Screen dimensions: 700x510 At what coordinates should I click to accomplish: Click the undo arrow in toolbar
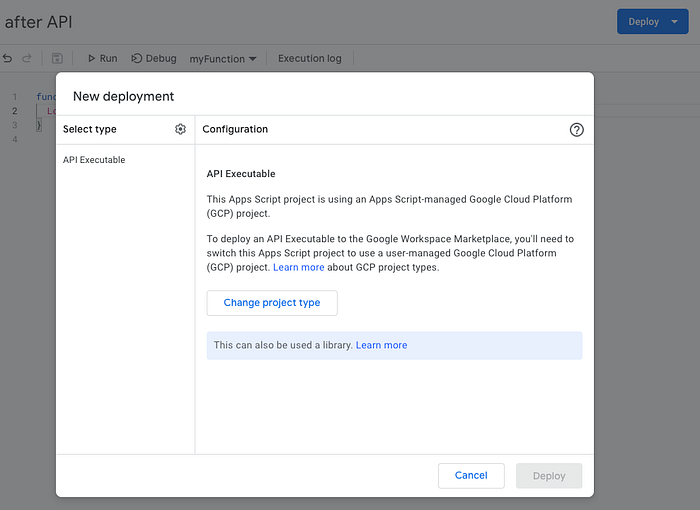8,59
